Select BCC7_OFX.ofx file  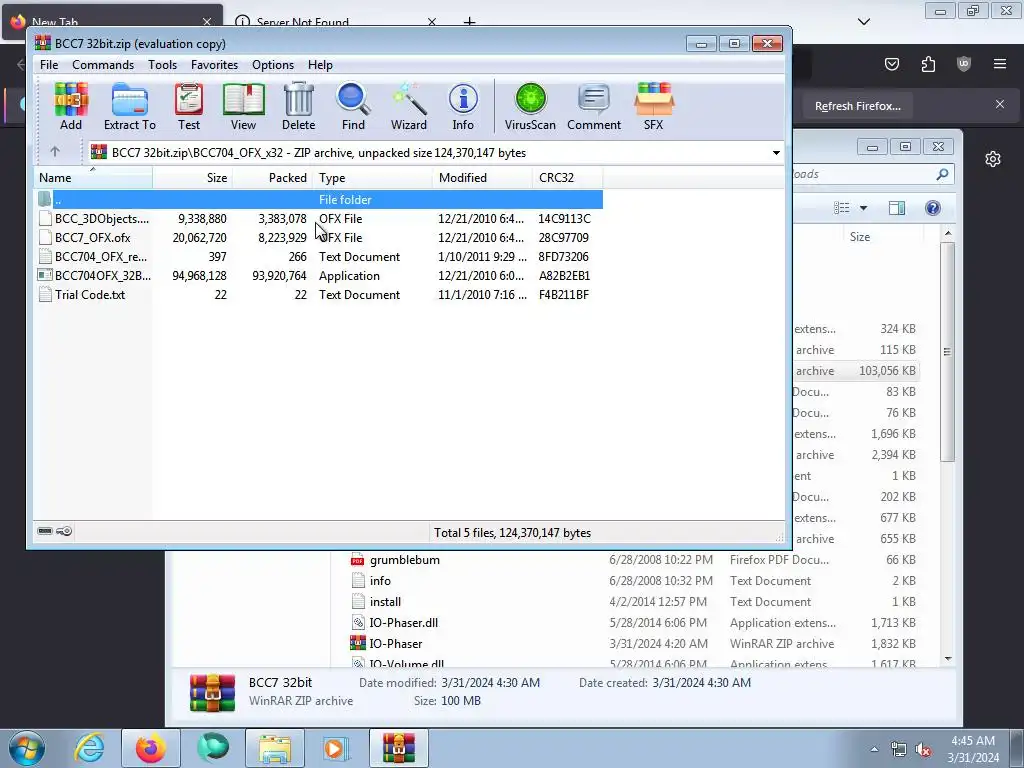point(319,238)
